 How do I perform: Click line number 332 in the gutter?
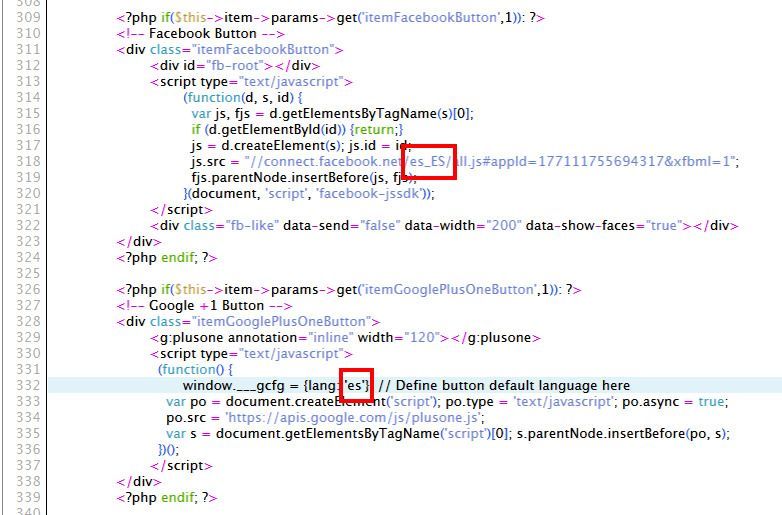coord(28,385)
